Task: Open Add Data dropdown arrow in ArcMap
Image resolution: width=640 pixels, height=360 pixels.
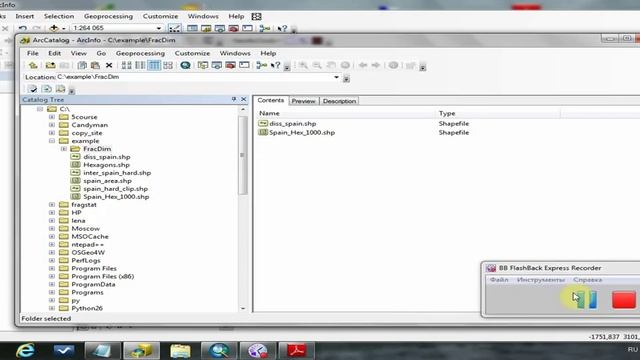Action: coord(64,29)
